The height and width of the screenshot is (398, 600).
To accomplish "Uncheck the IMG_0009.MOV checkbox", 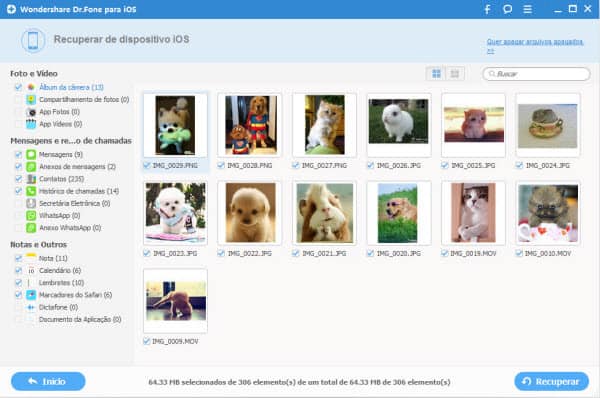I will (146, 341).
